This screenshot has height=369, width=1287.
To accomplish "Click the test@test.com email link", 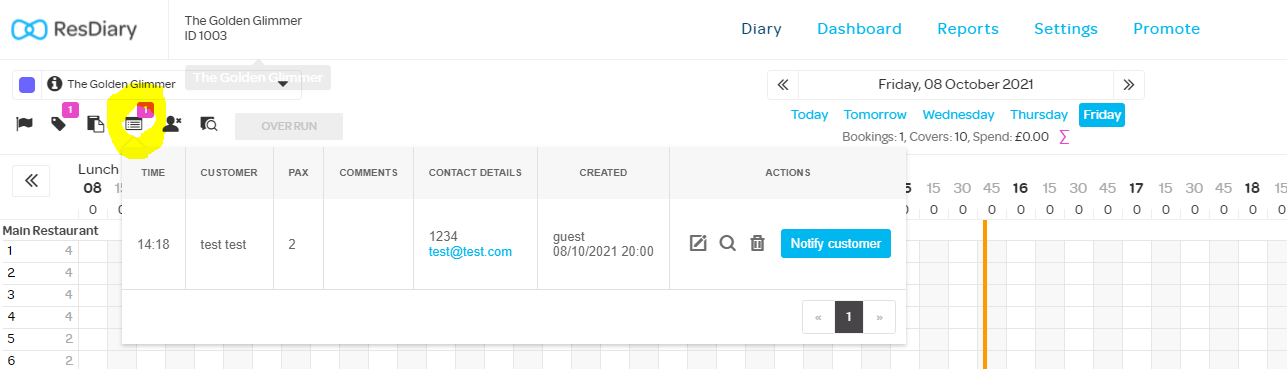I will pos(470,252).
